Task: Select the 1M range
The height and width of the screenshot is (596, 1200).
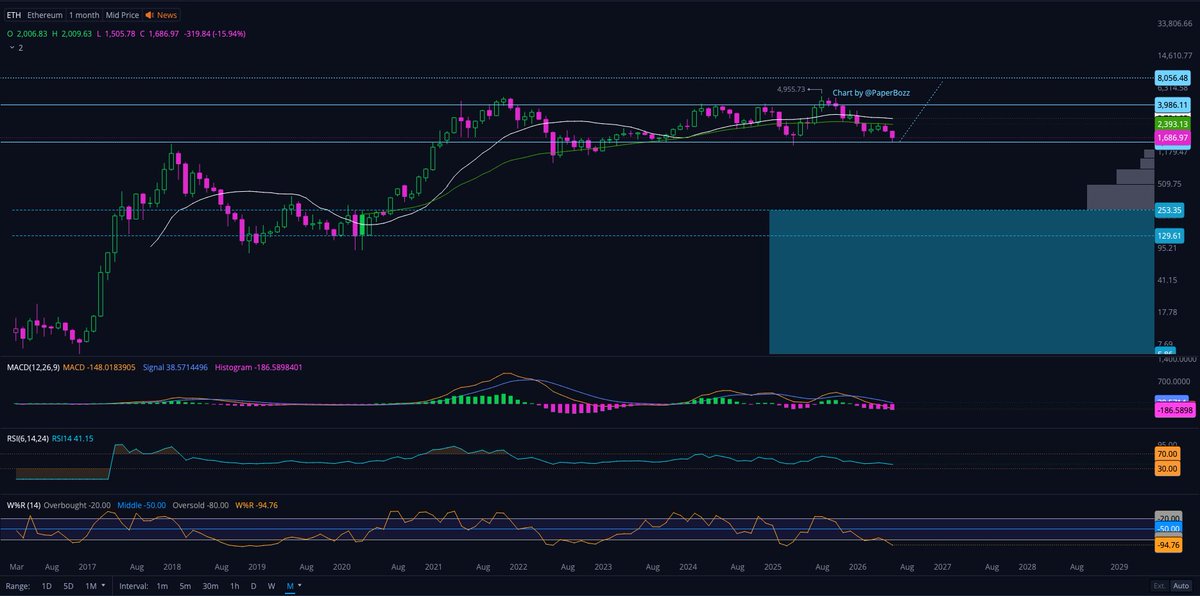Action: click(x=90, y=585)
